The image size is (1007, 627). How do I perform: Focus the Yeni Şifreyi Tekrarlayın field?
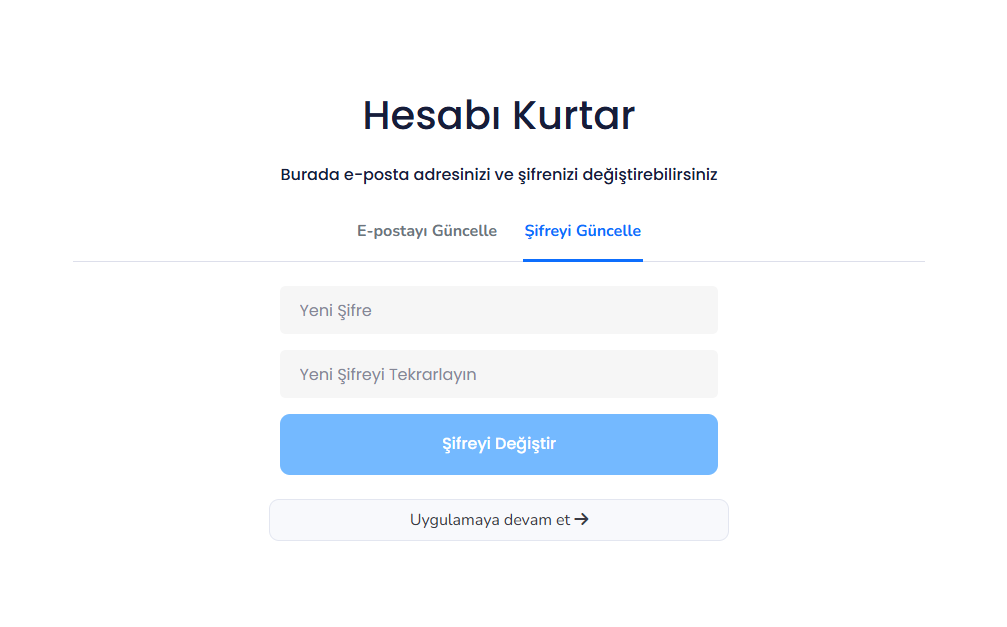498,373
